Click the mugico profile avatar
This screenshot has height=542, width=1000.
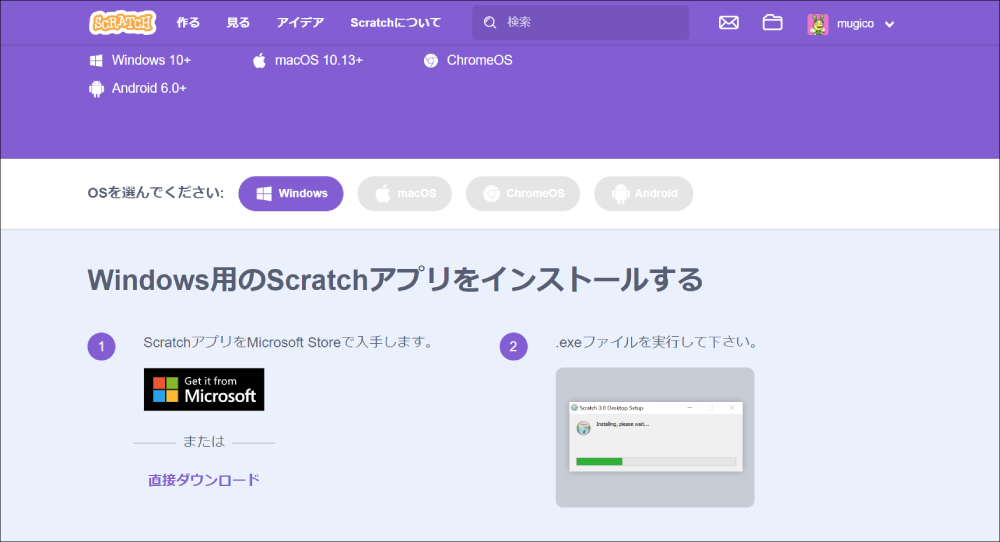pyautogui.click(x=818, y=24)
